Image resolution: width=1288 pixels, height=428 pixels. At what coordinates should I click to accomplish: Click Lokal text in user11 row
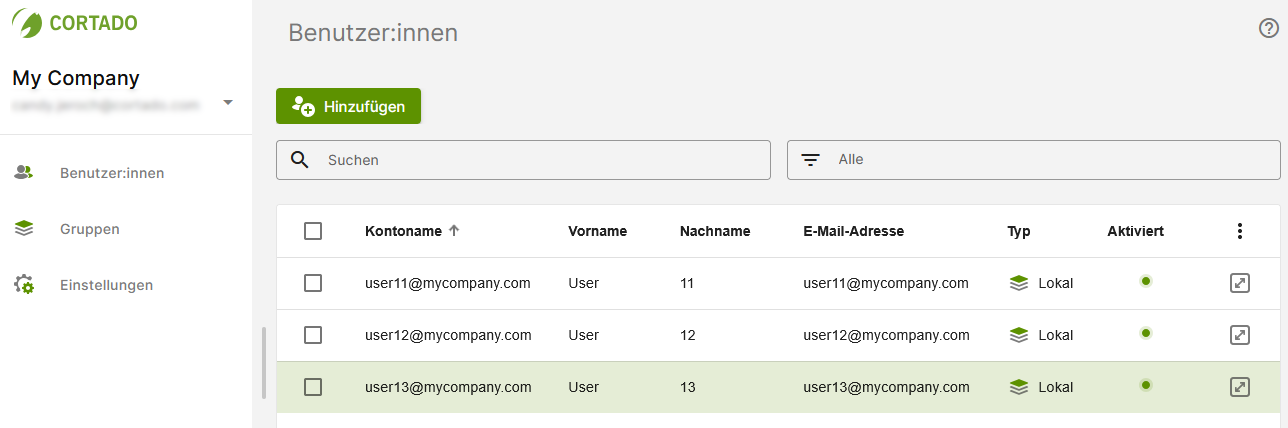[1056, 283]
